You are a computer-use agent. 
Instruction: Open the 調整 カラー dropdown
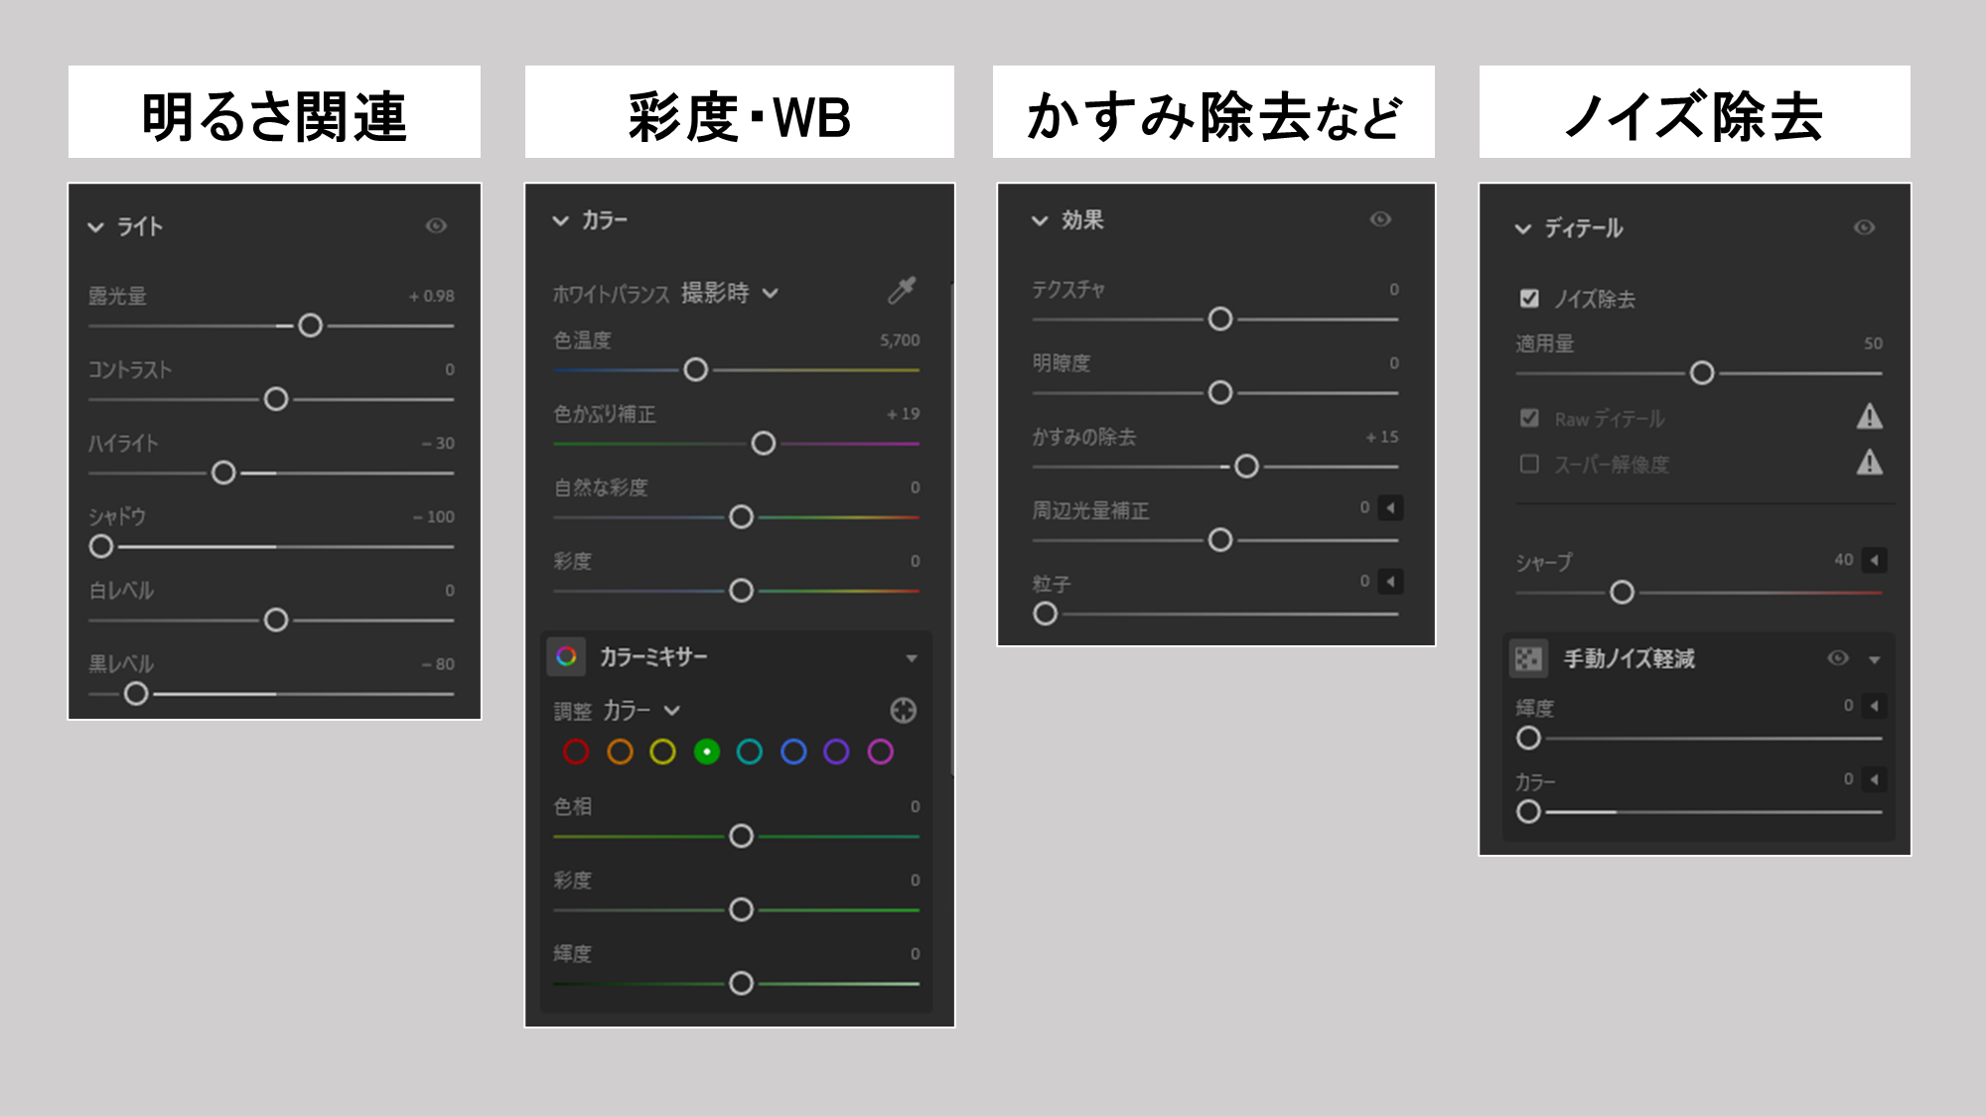tap(642, 710)
